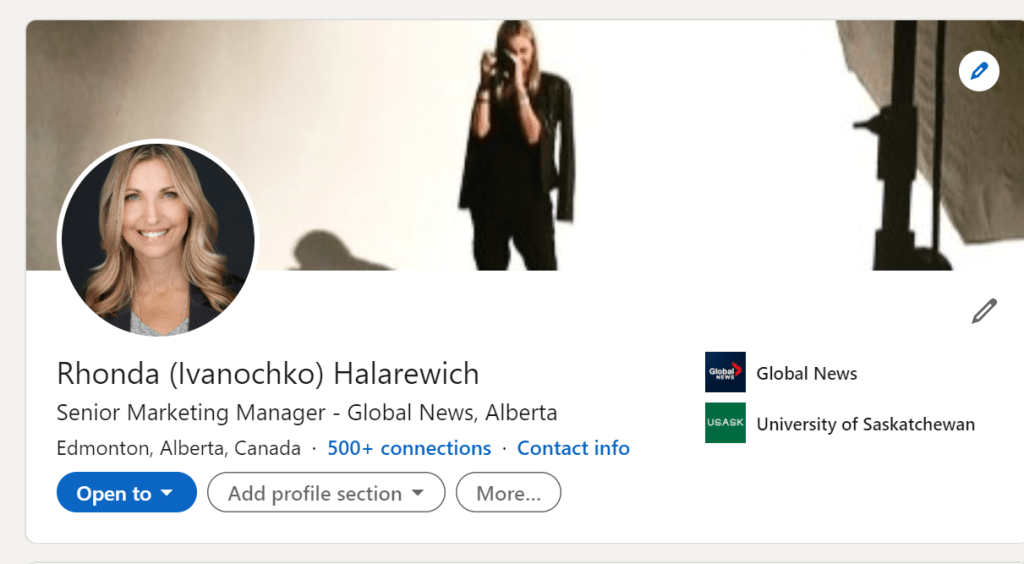The height and width of the screenshot is (564, 1024).
Task: Click the photographer figure in the banner
Action: [517, 150]
